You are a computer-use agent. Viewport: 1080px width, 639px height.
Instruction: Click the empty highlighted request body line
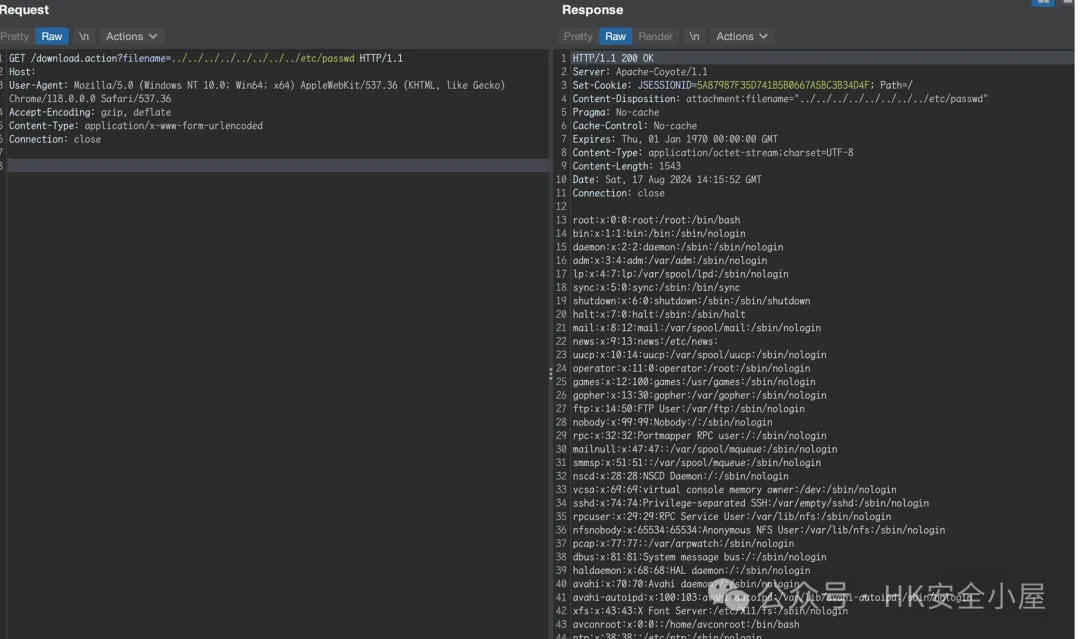coord(278,166)
